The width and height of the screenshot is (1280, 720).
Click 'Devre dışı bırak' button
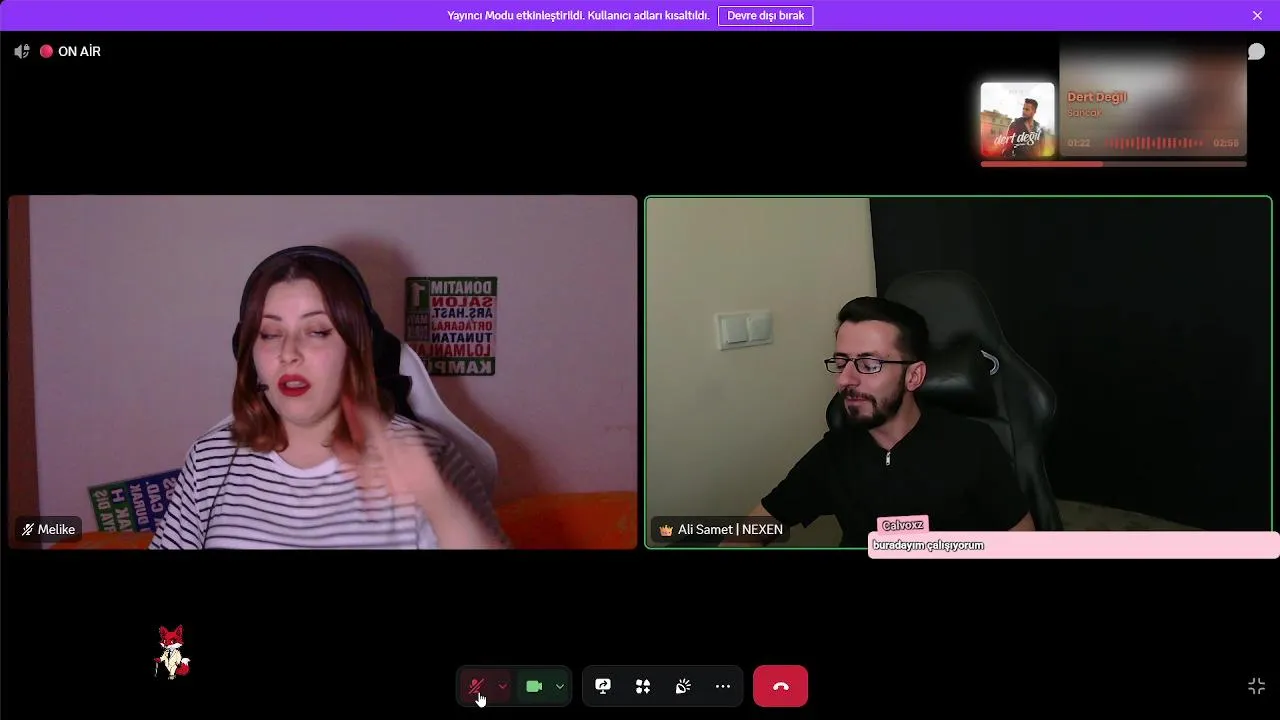[765, 16]
